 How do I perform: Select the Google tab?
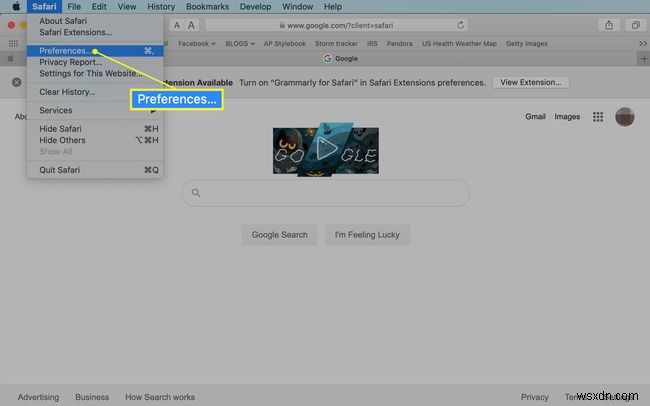point(340,58)
